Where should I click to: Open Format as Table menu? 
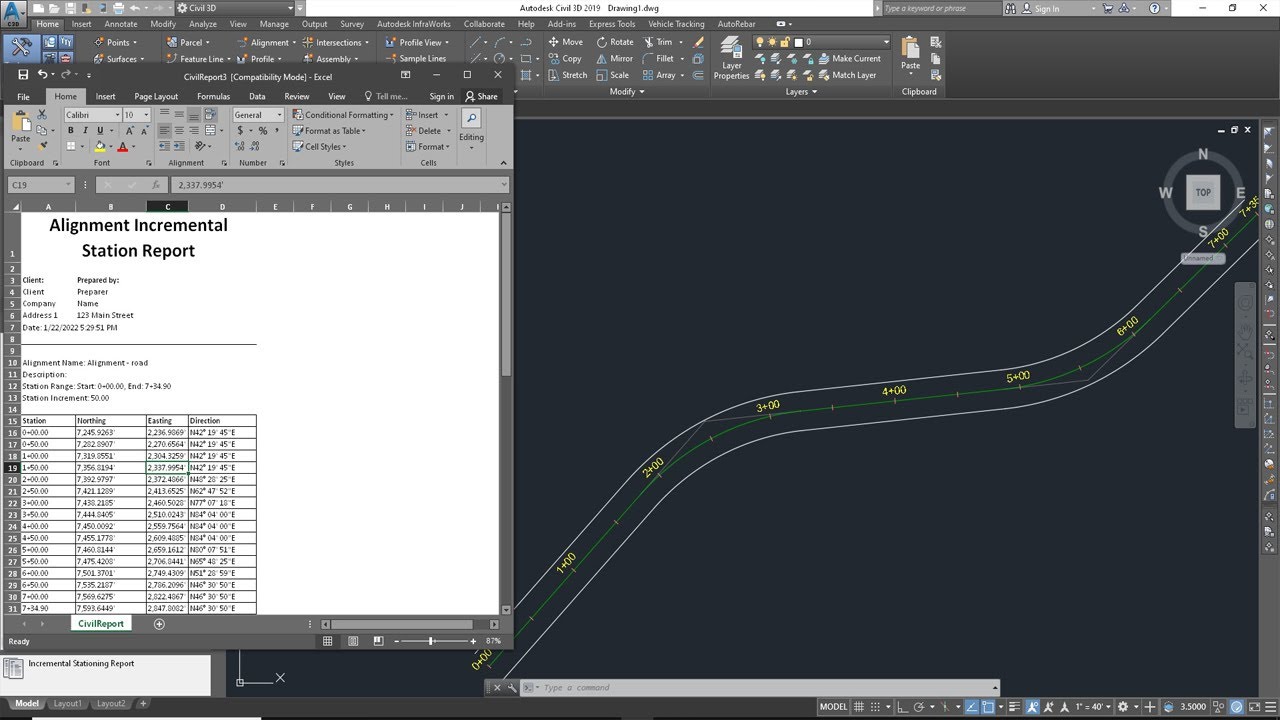point(331,131)
